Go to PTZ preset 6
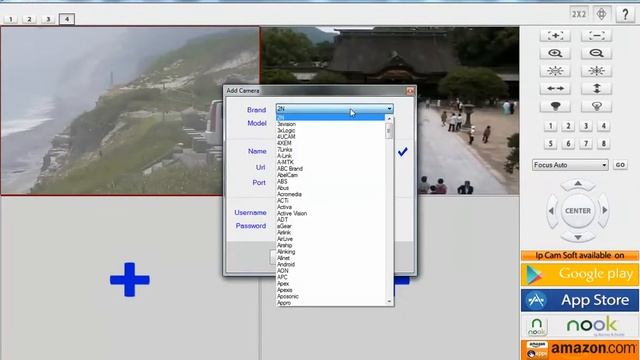Viewport: 640px width, 360px height. point(568,144)
